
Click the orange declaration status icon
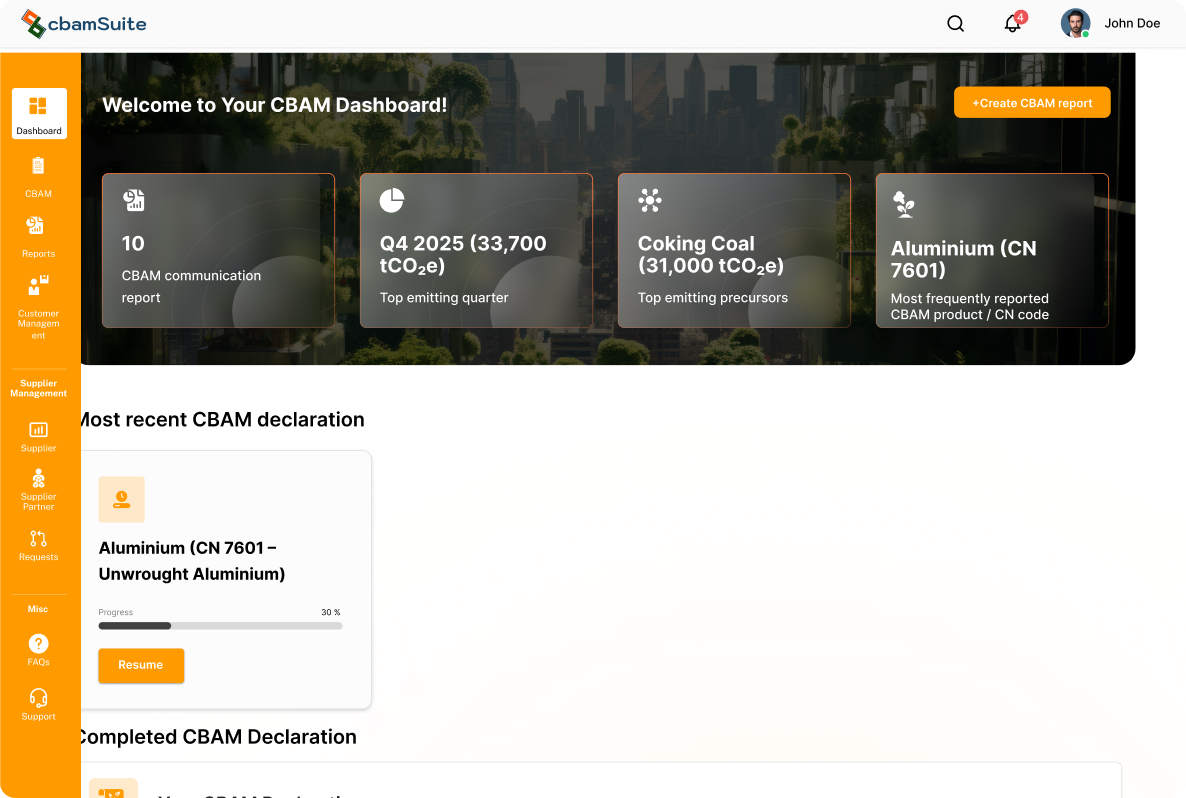coord(122,499)
